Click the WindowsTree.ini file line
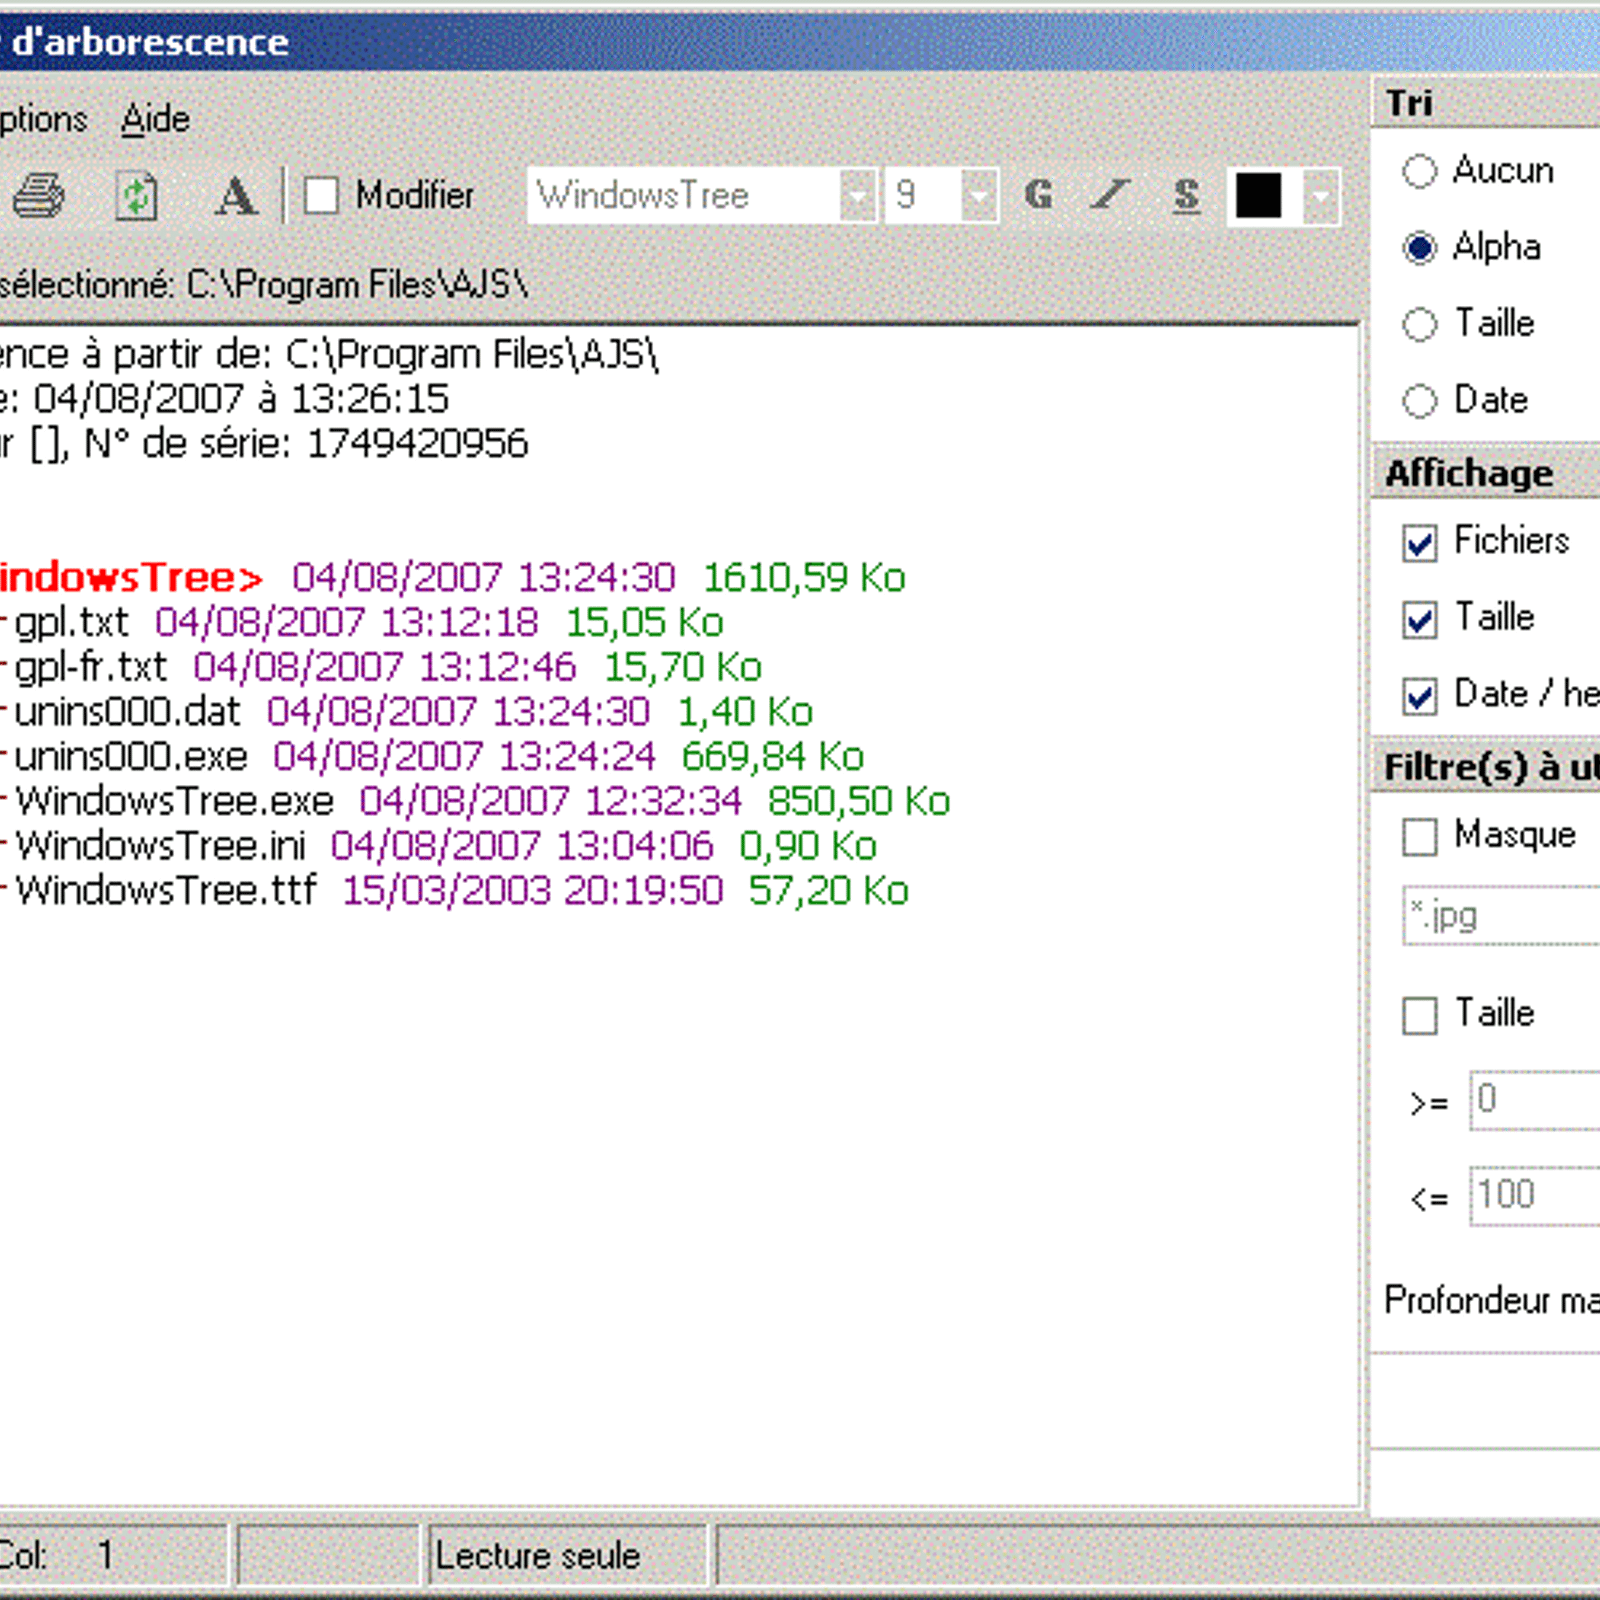The height and width of the screenshot is (1600, 1600). pyautogui.click(x=439, y=846)
